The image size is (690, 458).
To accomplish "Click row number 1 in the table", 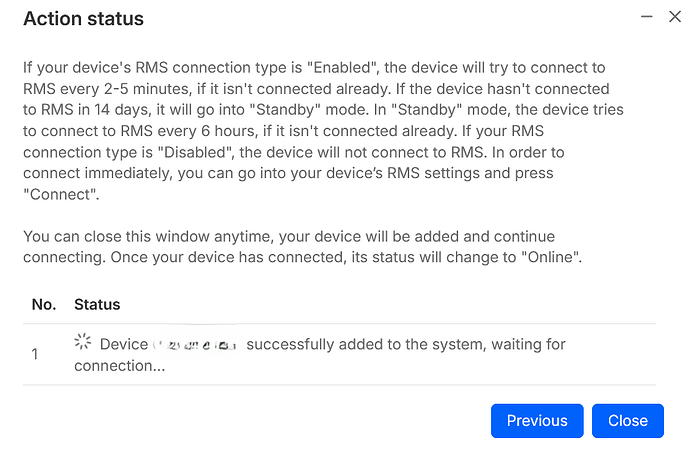I will [35, 354].
